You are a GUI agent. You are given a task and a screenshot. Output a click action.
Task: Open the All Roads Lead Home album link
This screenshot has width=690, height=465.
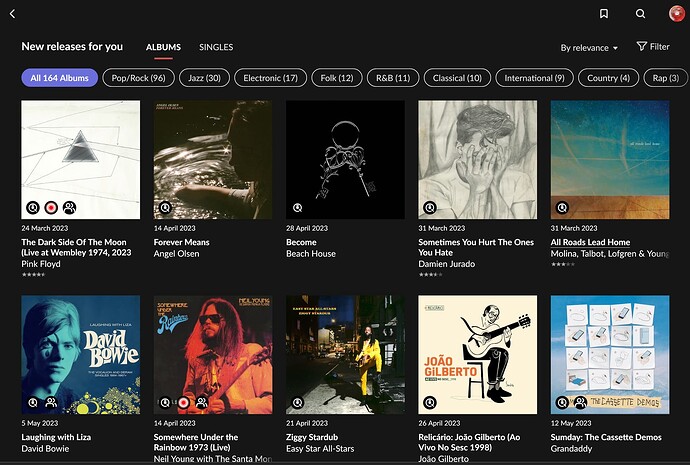590,242
